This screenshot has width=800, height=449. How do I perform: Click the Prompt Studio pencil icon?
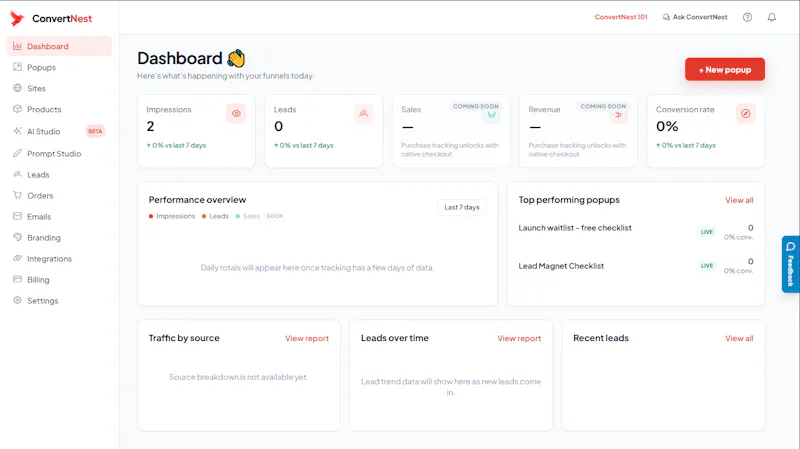click(x=17, y=153)
